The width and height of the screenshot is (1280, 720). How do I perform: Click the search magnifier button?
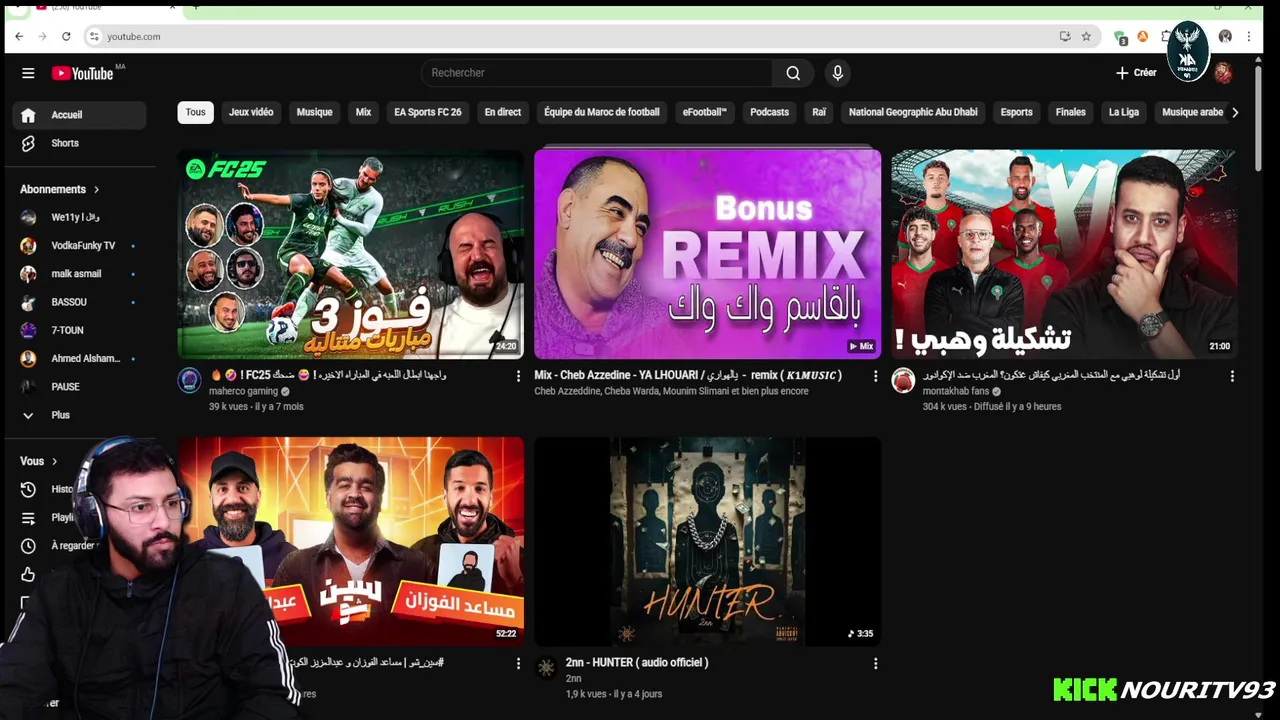tap(793, 73)
